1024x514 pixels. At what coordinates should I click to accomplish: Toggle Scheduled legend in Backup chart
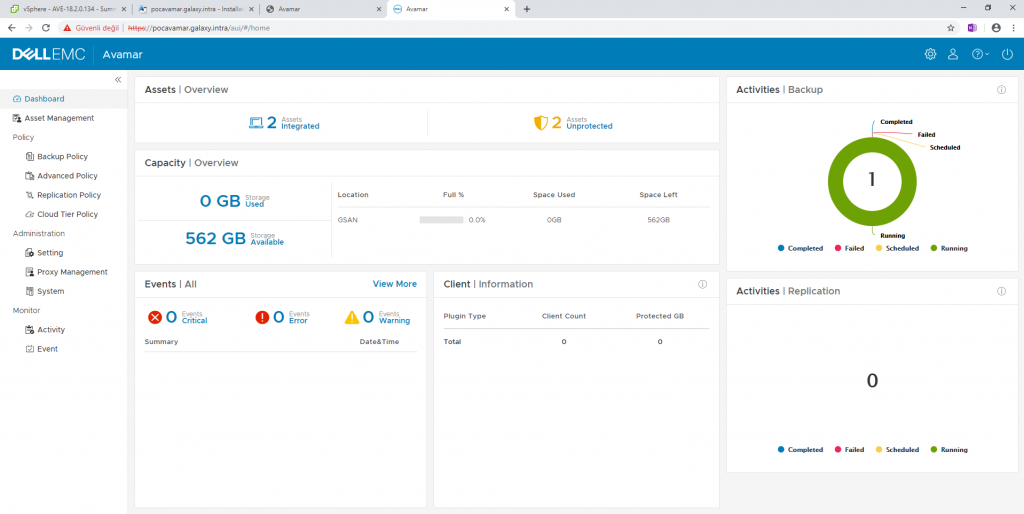click(x=897, y=248)
